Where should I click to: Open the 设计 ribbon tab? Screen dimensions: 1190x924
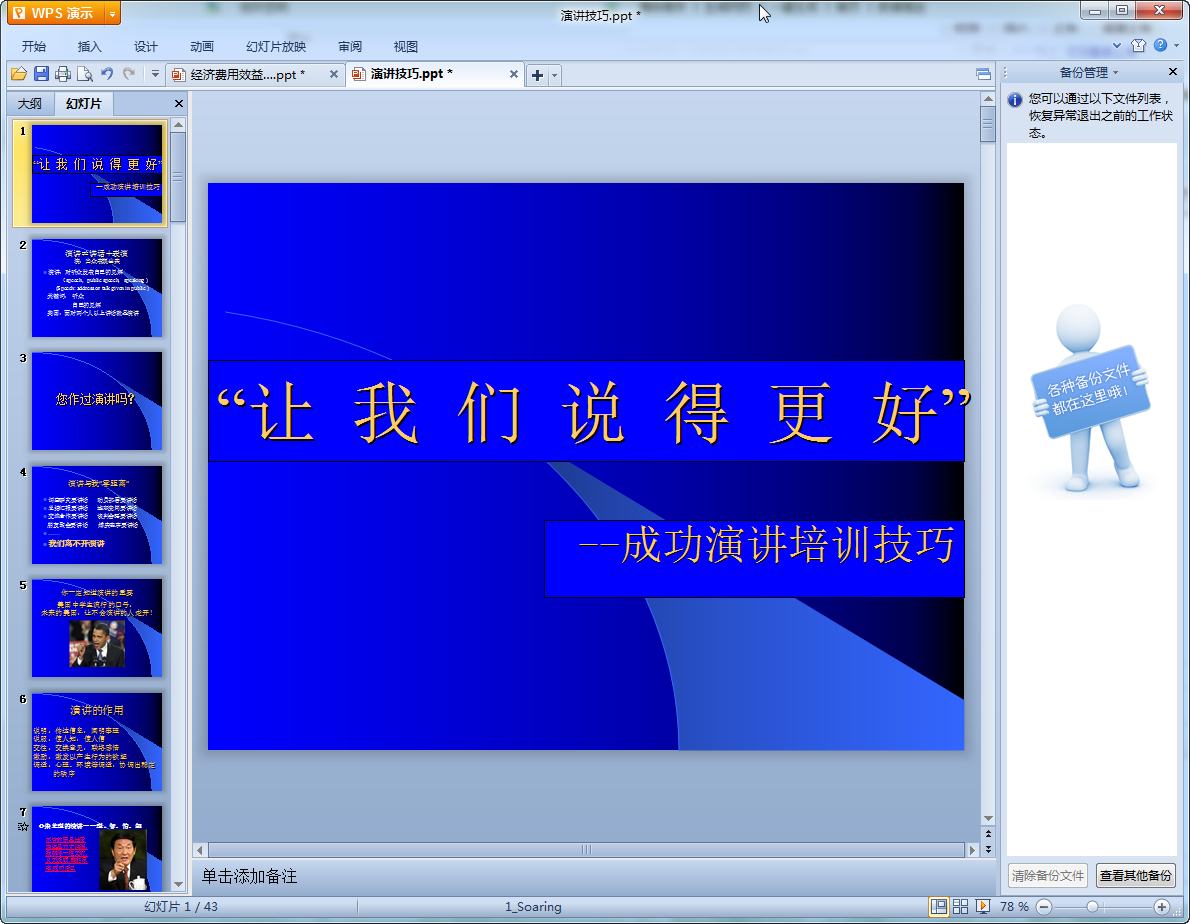click(x=146, y=46)
